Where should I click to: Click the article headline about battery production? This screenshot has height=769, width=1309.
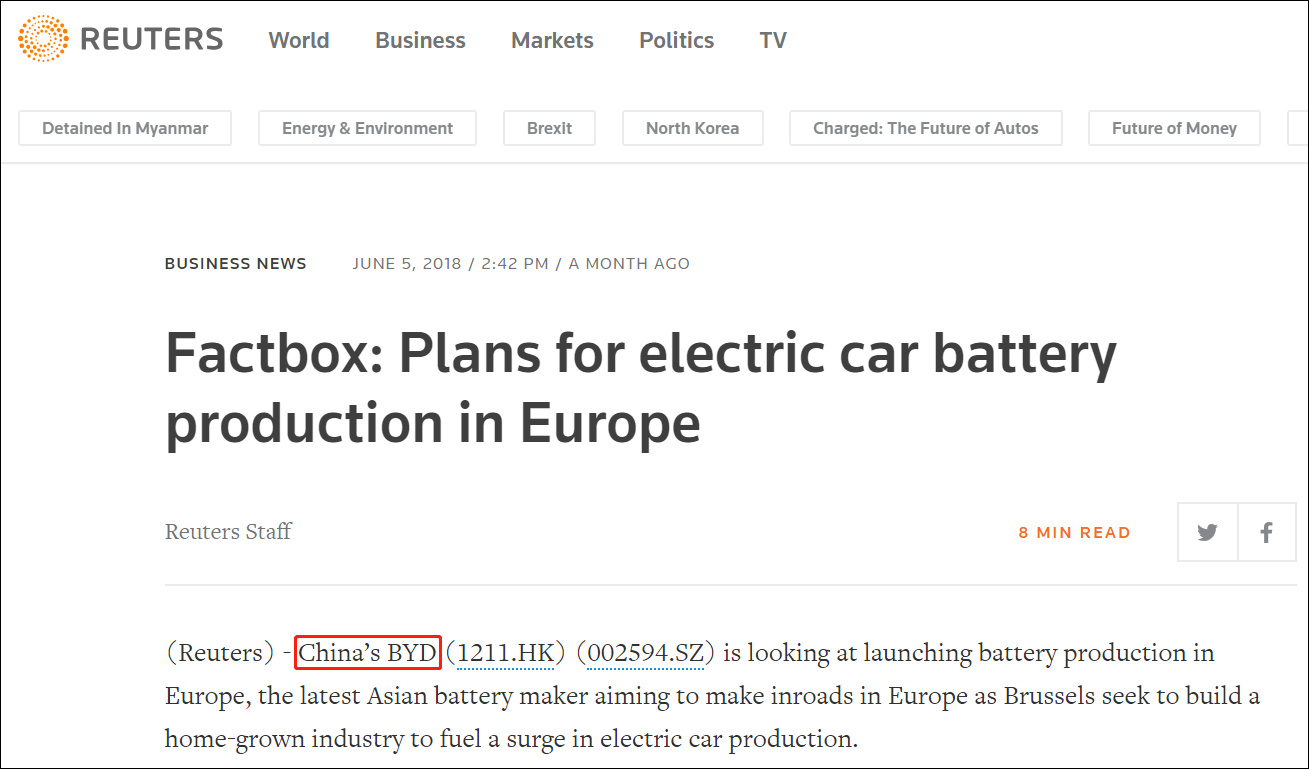coord(641,389)
